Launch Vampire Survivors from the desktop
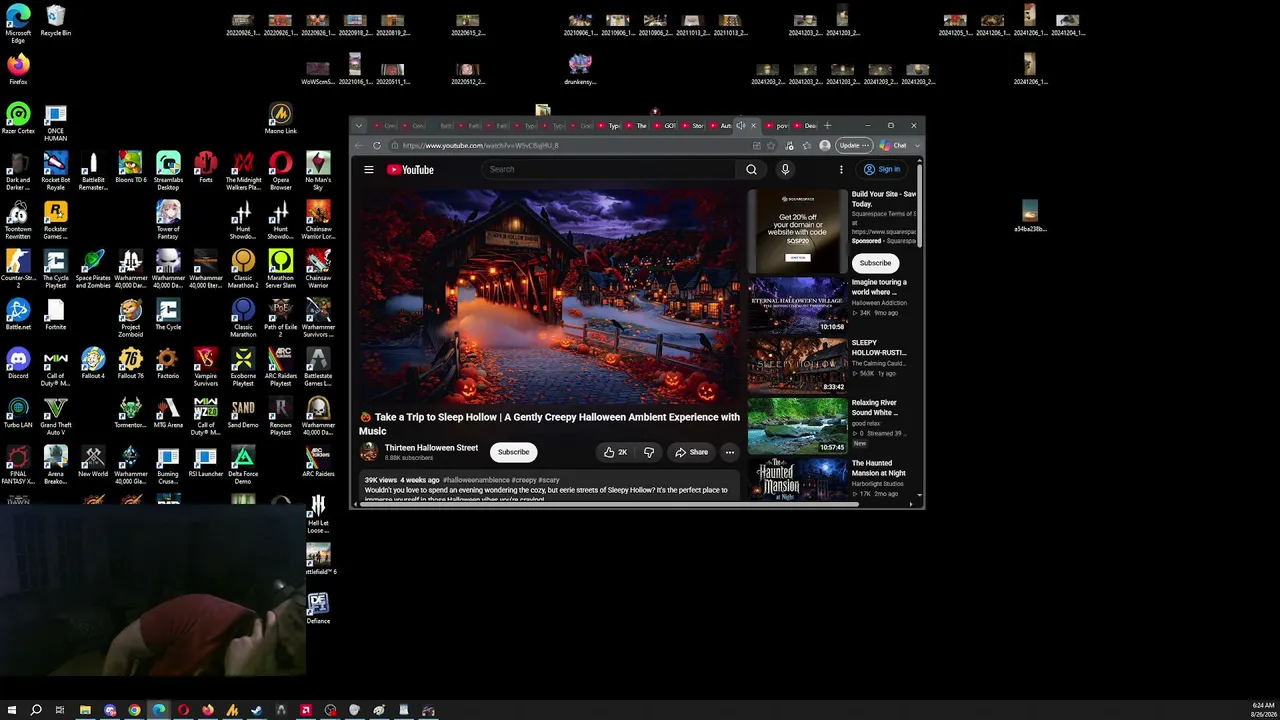This screenshot has height=720, width=1280. pyautogui.click(x=206, y=367)
